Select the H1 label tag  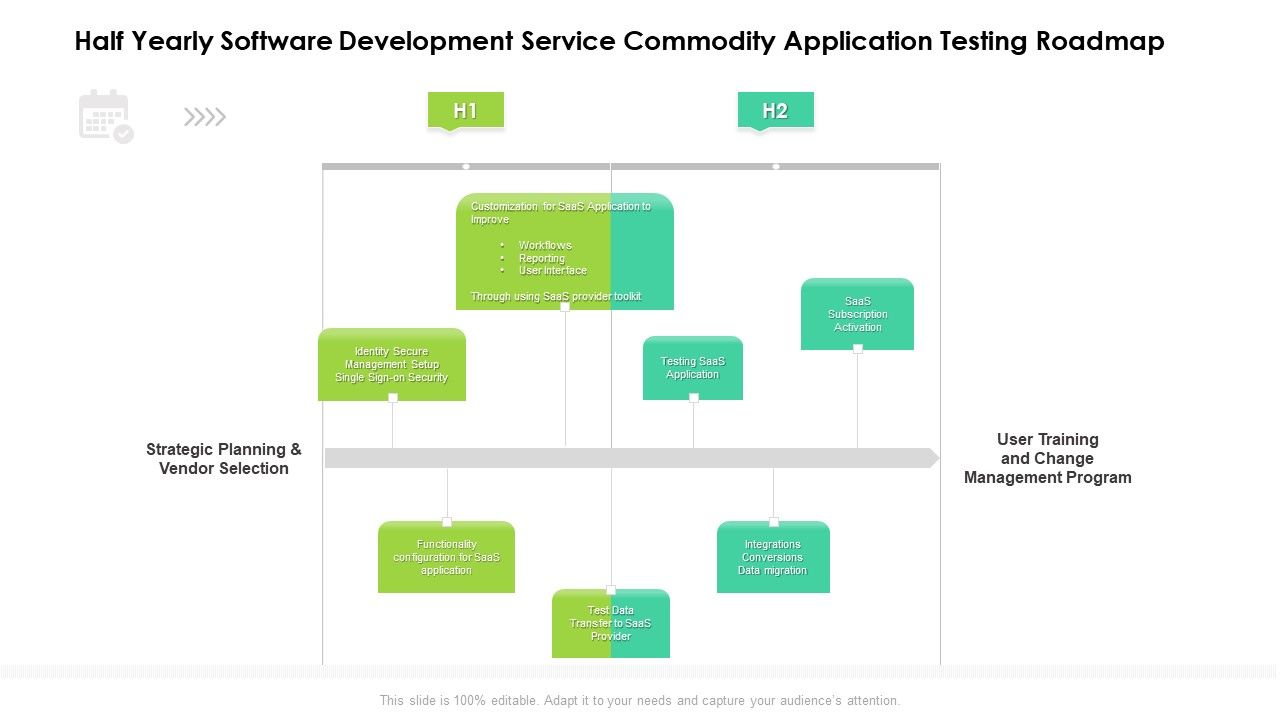tap(466, 111)
